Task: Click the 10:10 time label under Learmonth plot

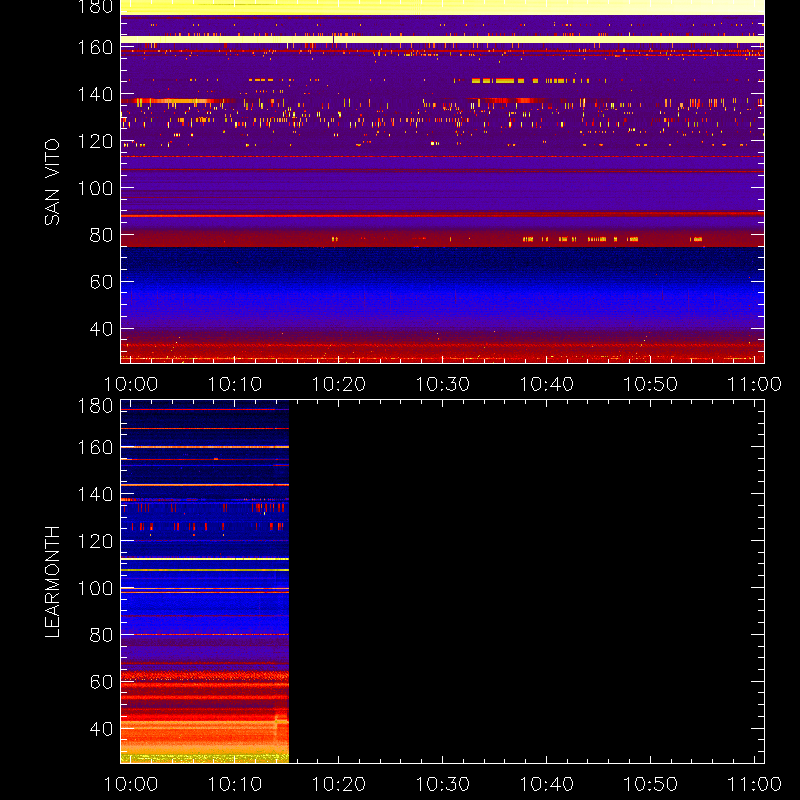Action: coord(235,784)
